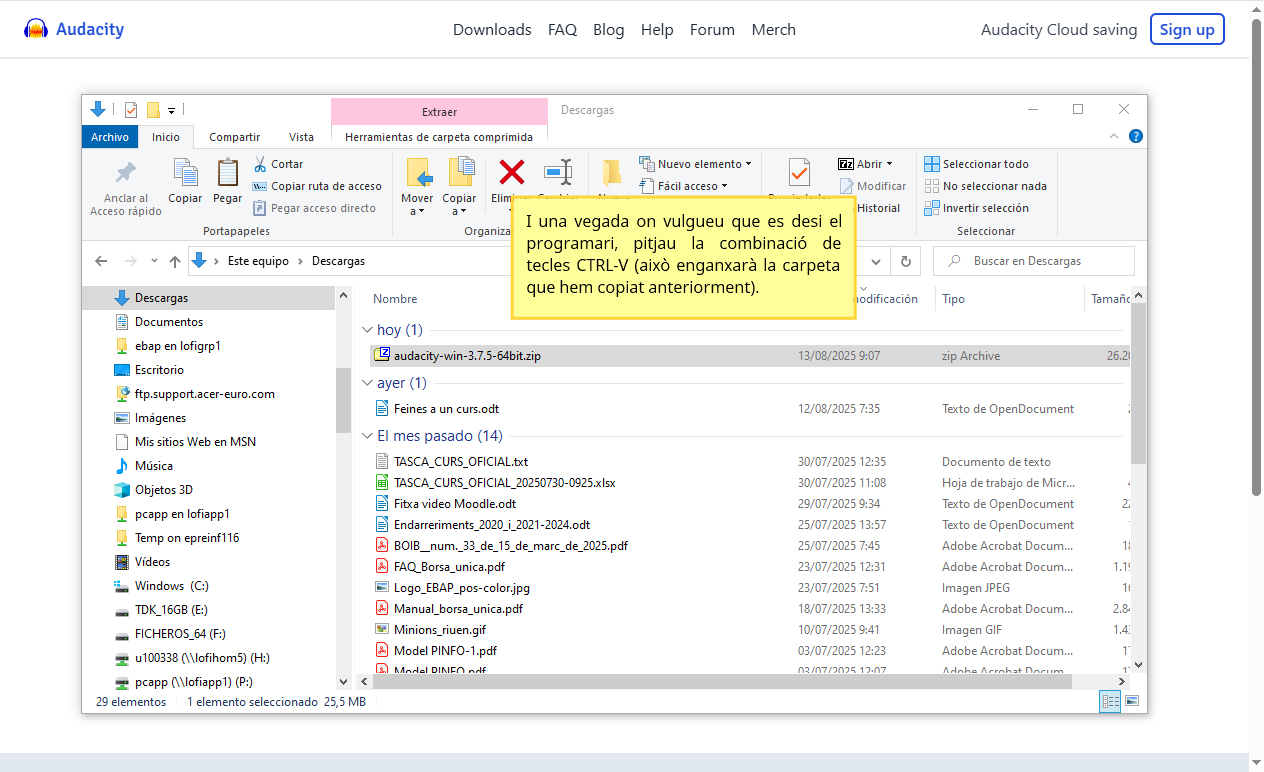Select the Vista ribbon tab

point(301,137)
